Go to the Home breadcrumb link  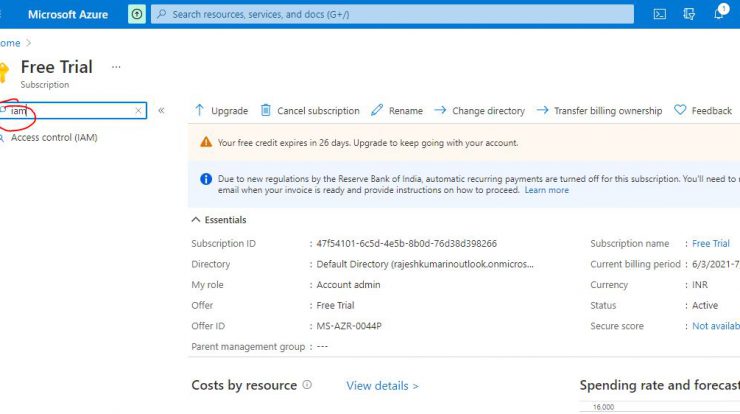pyautogui.click(x=10, y=43)
